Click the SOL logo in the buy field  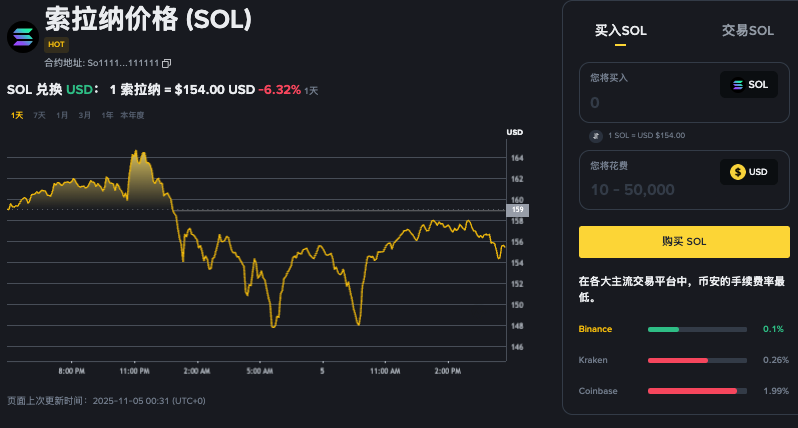click(738, 85)
